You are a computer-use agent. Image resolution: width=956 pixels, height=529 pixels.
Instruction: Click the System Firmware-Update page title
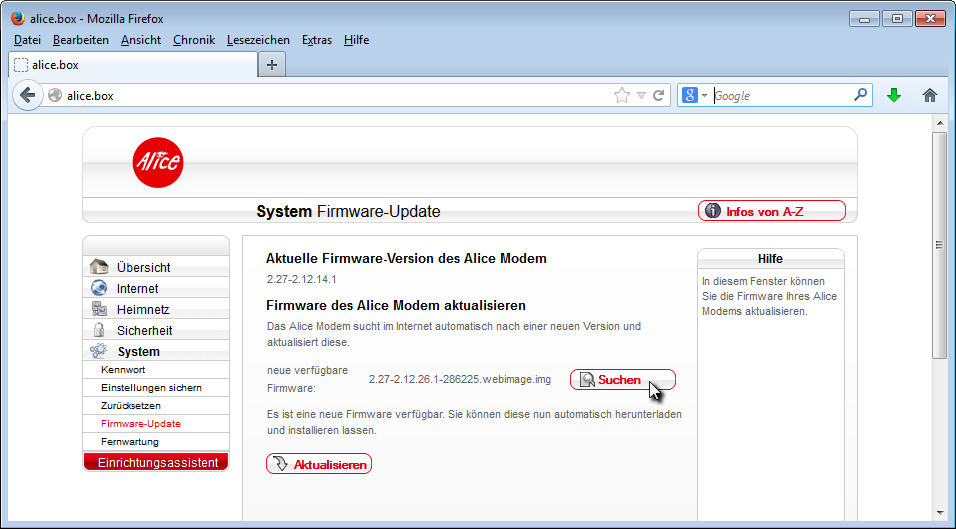tap(348, 211)
